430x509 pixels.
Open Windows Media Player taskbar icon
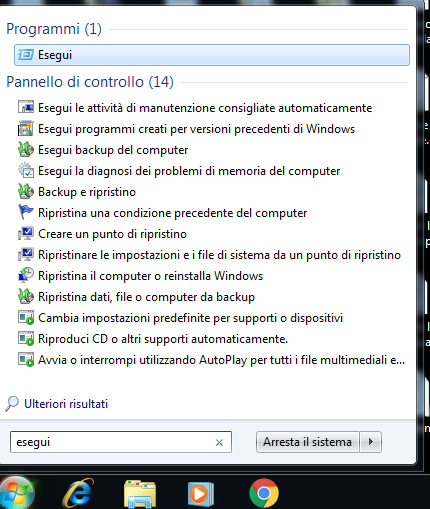(201, 494)
